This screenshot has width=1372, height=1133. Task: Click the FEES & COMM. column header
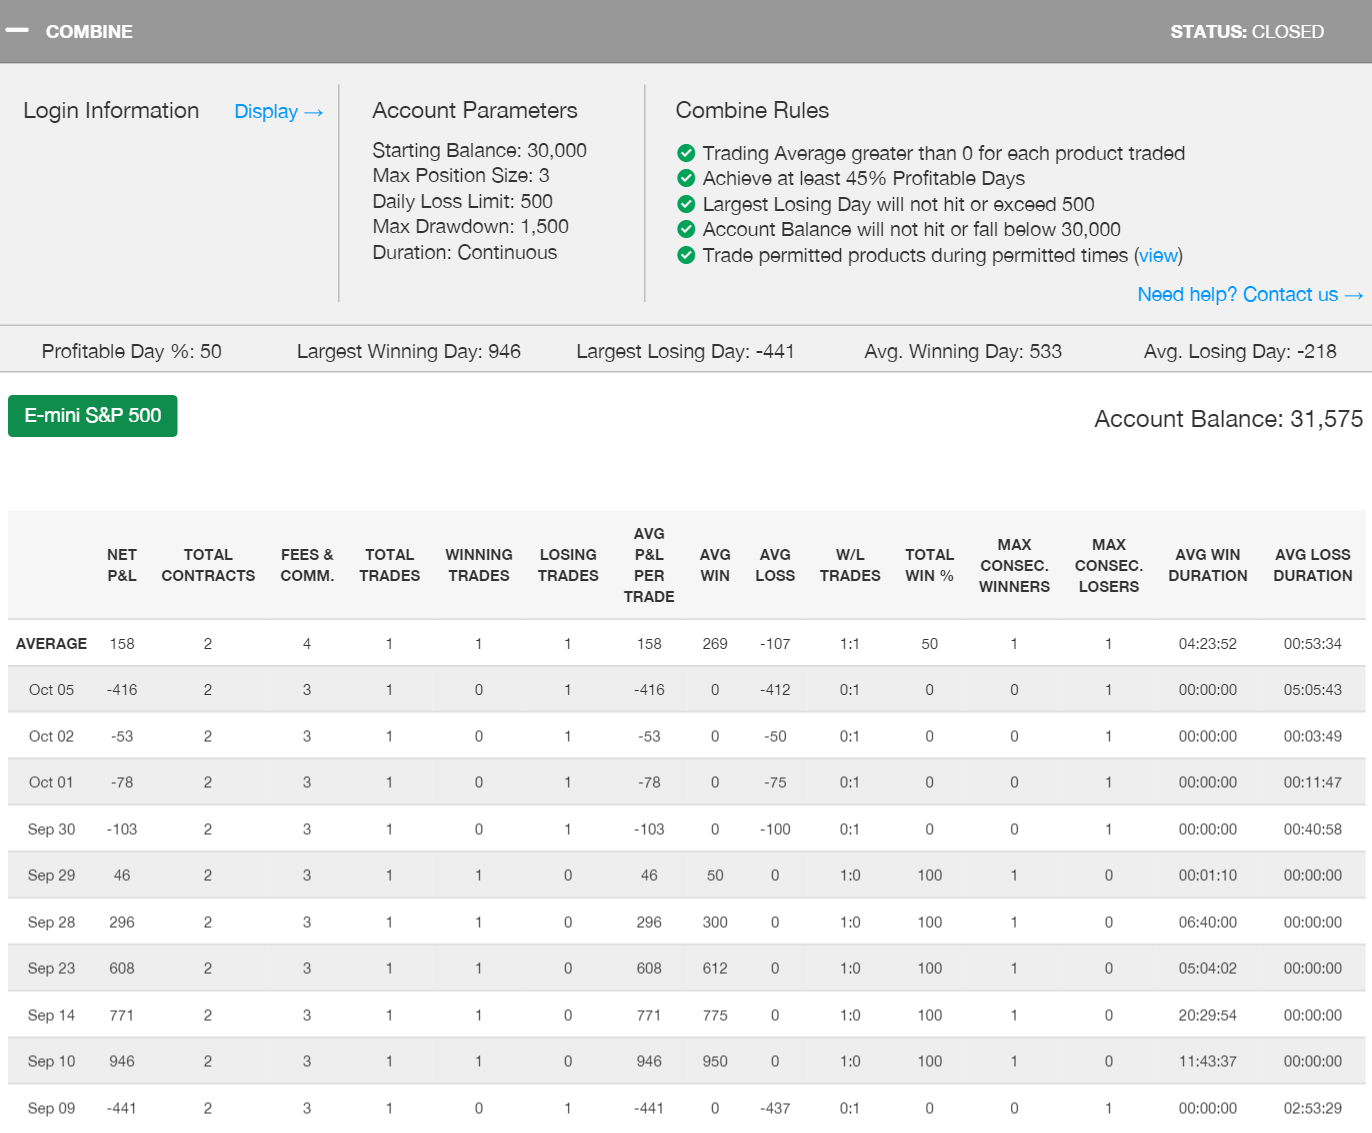click(x=307, y=565)
